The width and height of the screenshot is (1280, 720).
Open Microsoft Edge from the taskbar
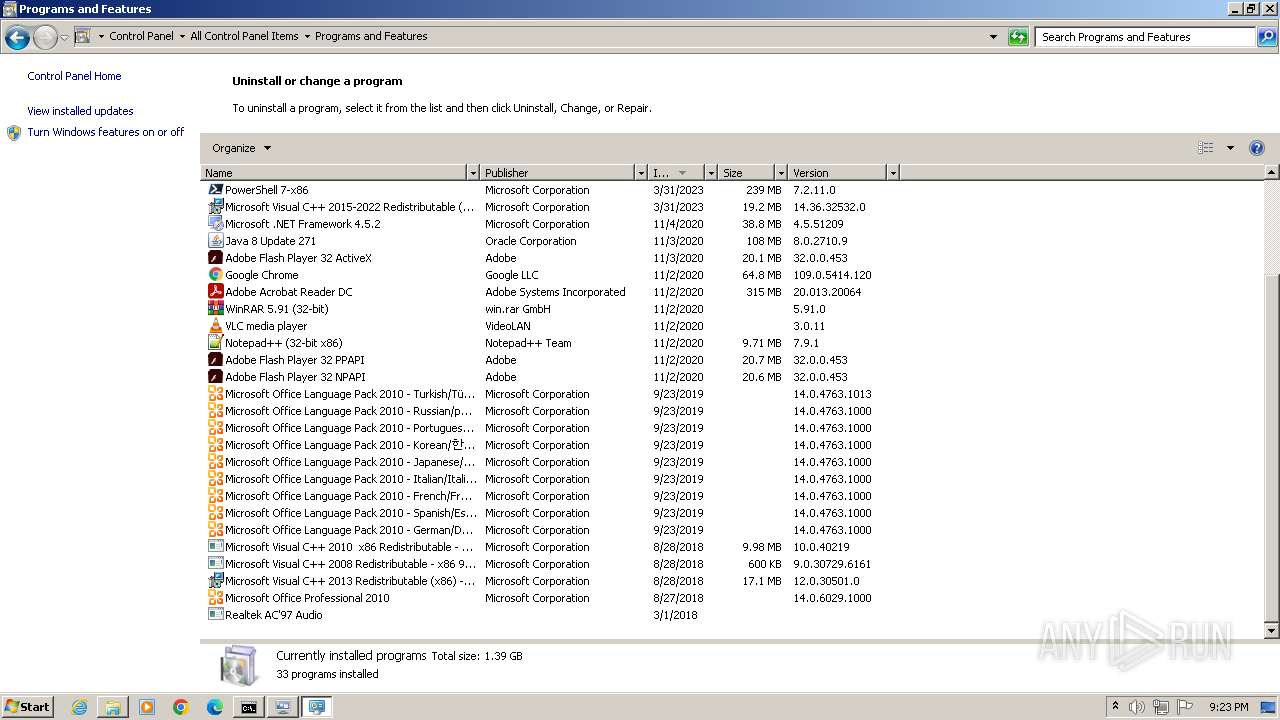215,707
